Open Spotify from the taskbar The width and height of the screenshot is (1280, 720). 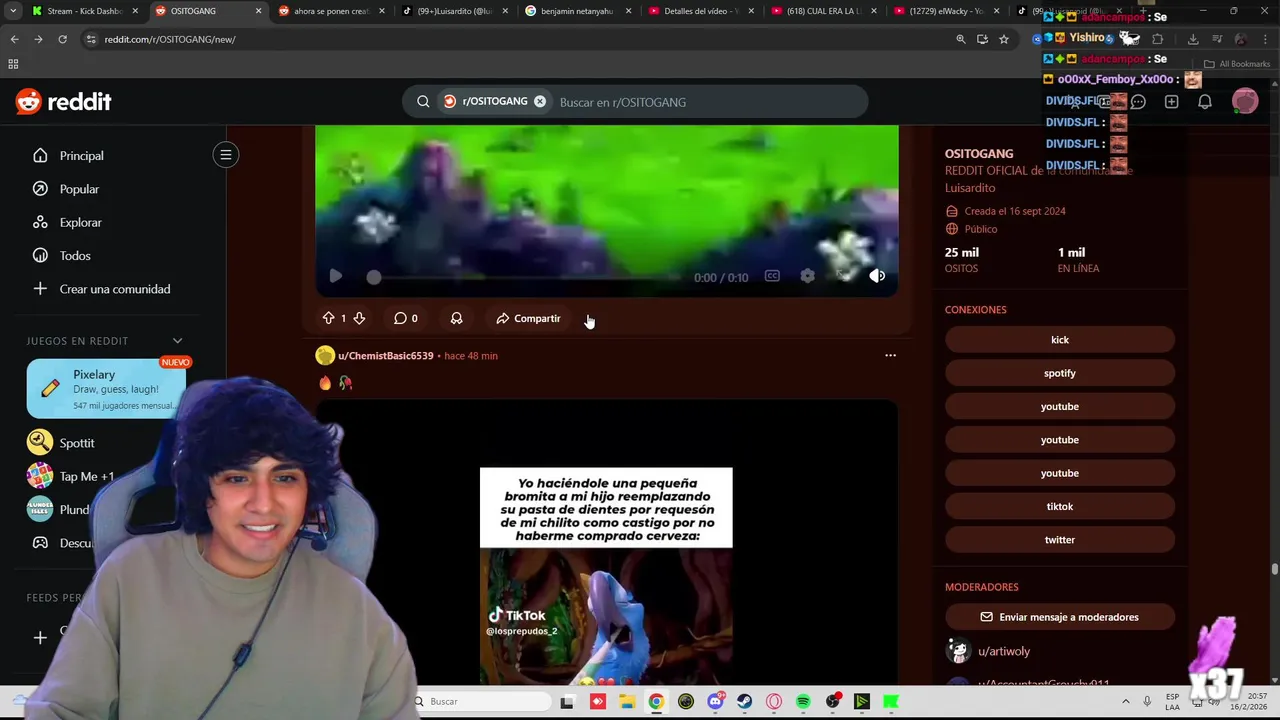click(x=803, y=702)
